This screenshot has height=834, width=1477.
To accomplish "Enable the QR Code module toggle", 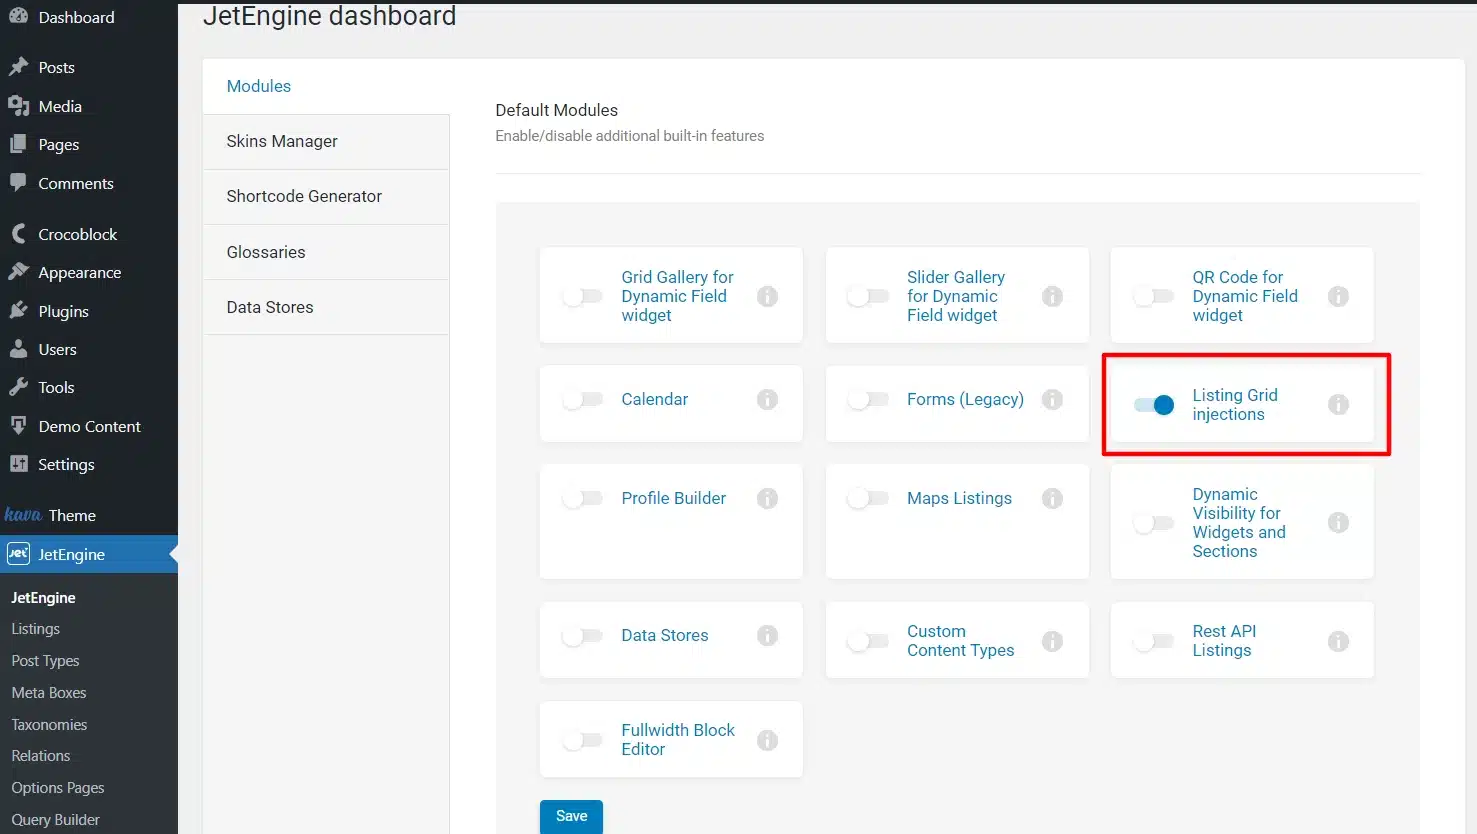I will tap(1153, 296).
